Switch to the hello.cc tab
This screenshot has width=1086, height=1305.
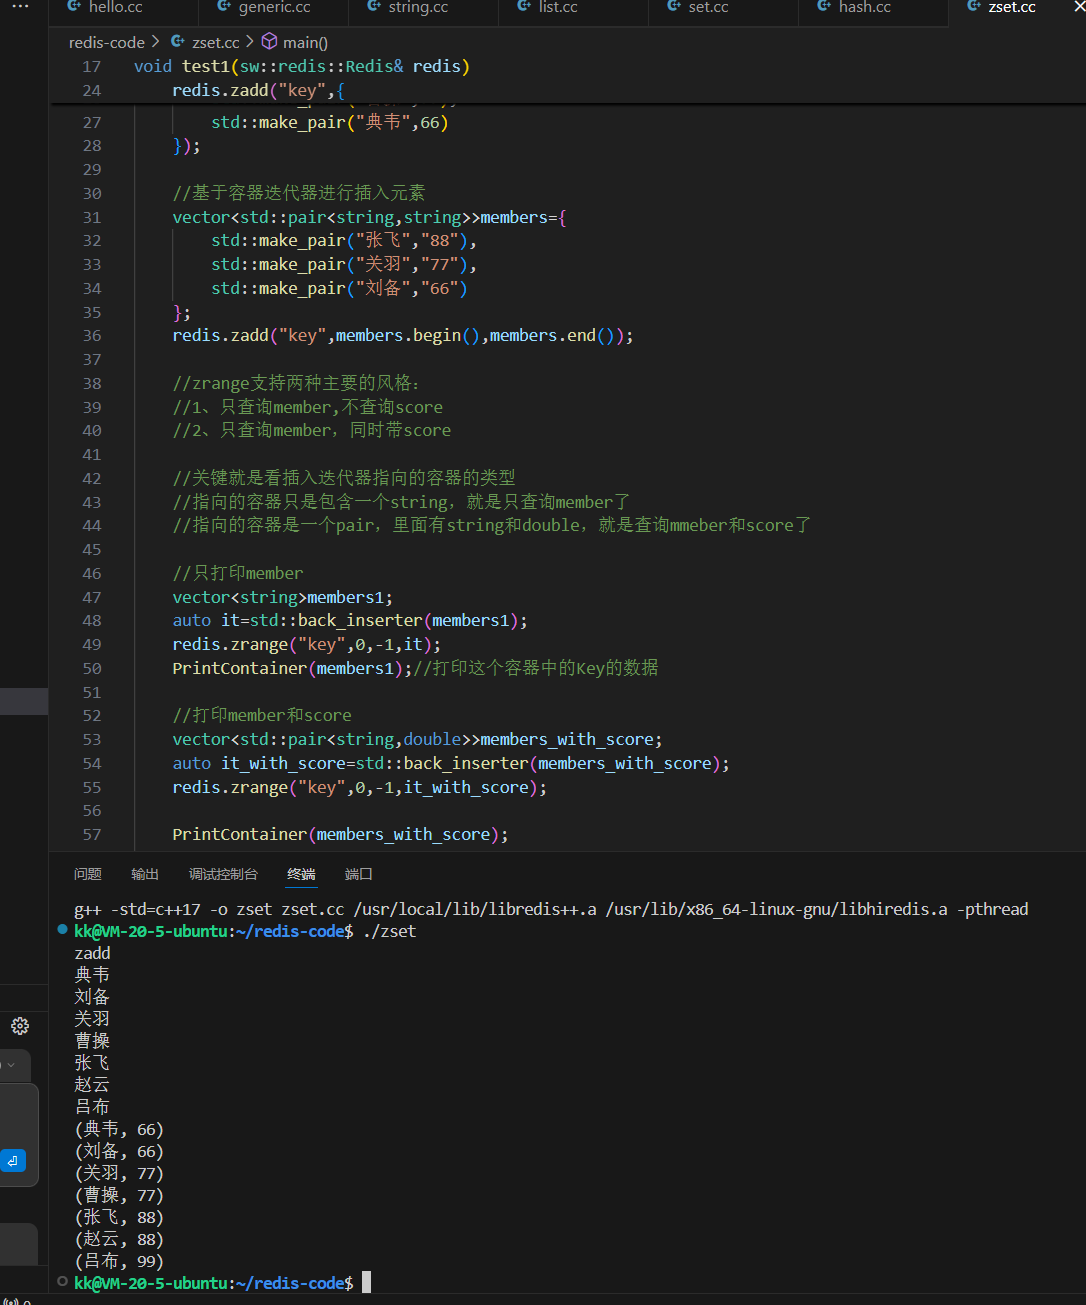pyautogui.click(x=116, y=7)
